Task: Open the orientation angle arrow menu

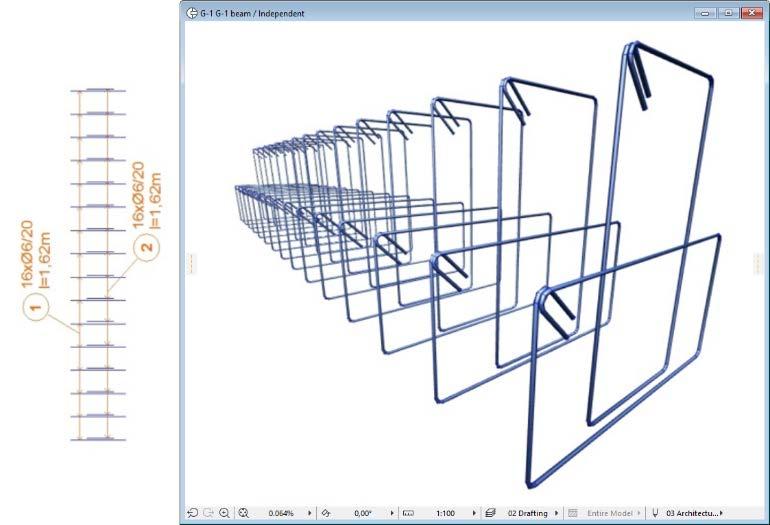Action: pos(392,513)
